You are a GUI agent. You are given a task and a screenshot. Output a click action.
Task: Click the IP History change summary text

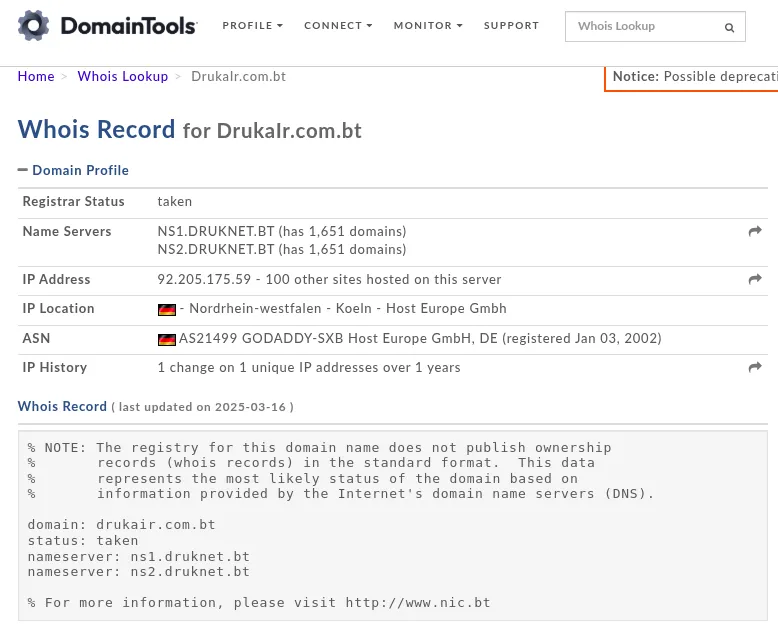point(309,368)
